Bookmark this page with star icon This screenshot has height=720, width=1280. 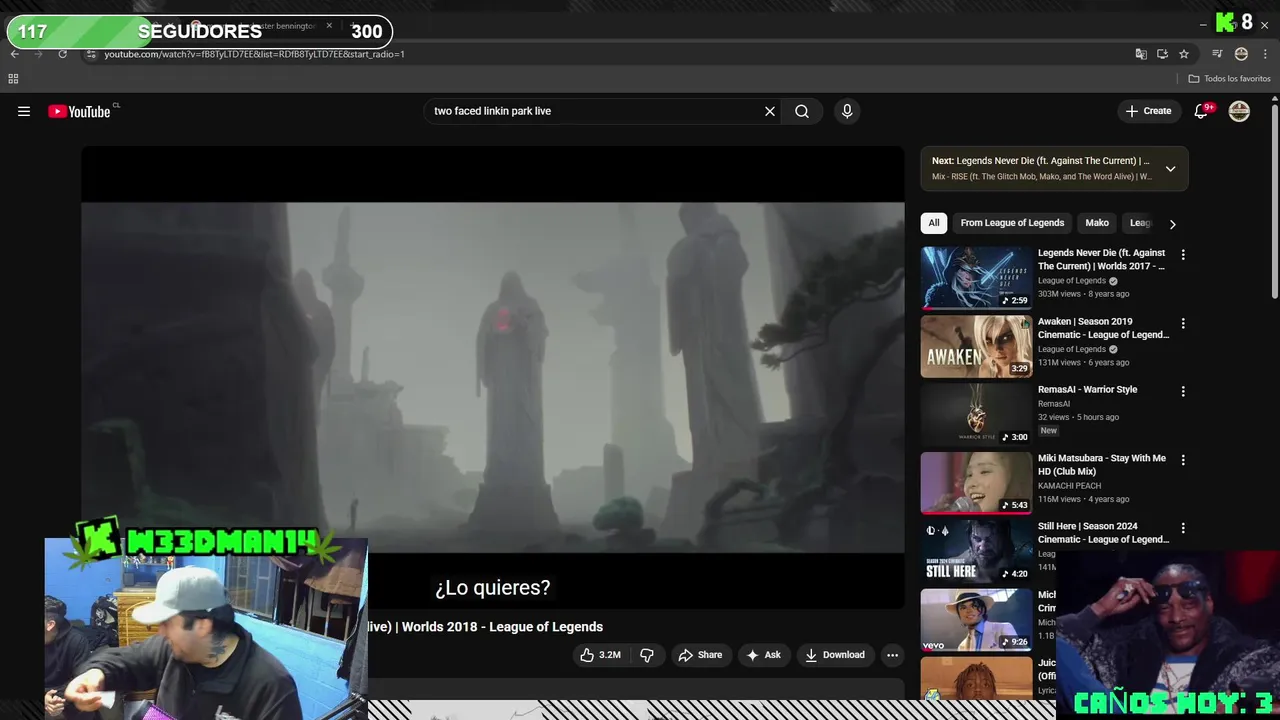pos(1184,54)
